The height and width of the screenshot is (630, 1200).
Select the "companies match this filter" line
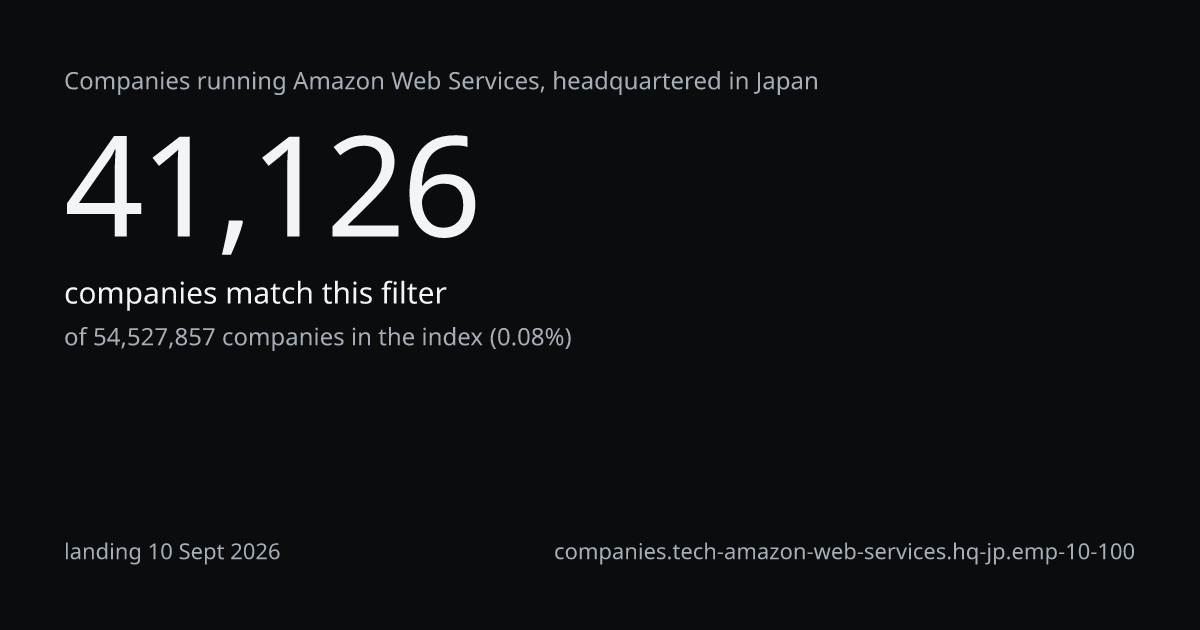255,294
